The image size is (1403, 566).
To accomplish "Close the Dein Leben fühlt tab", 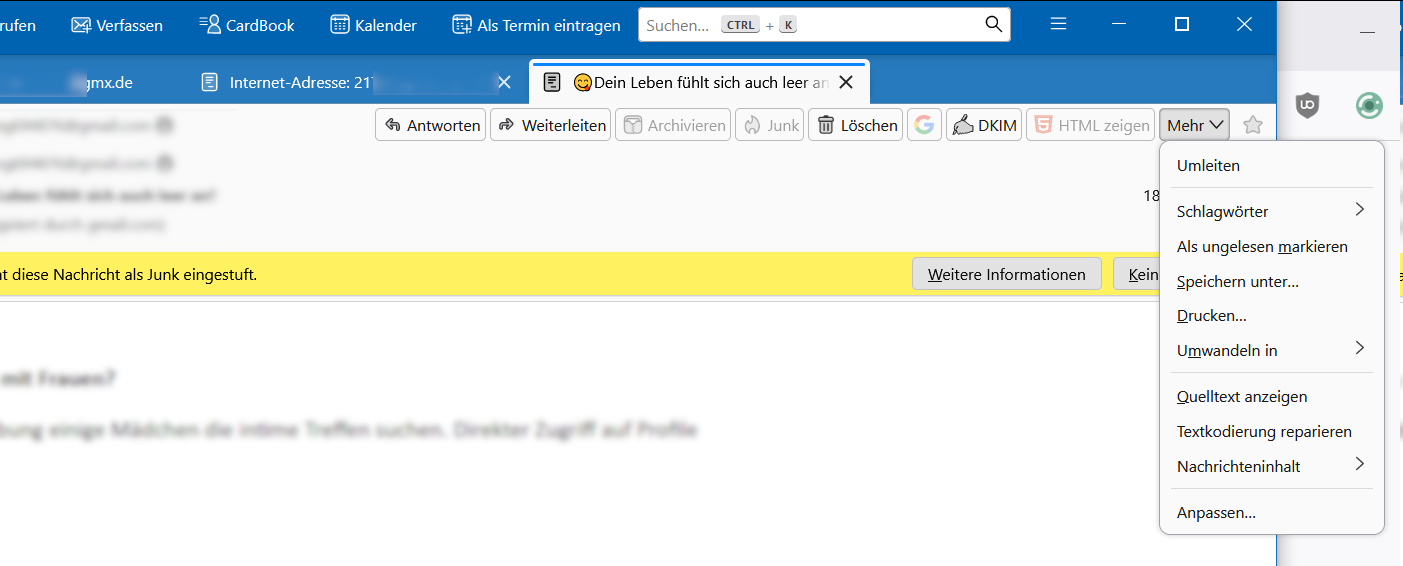I will point(846,83).
